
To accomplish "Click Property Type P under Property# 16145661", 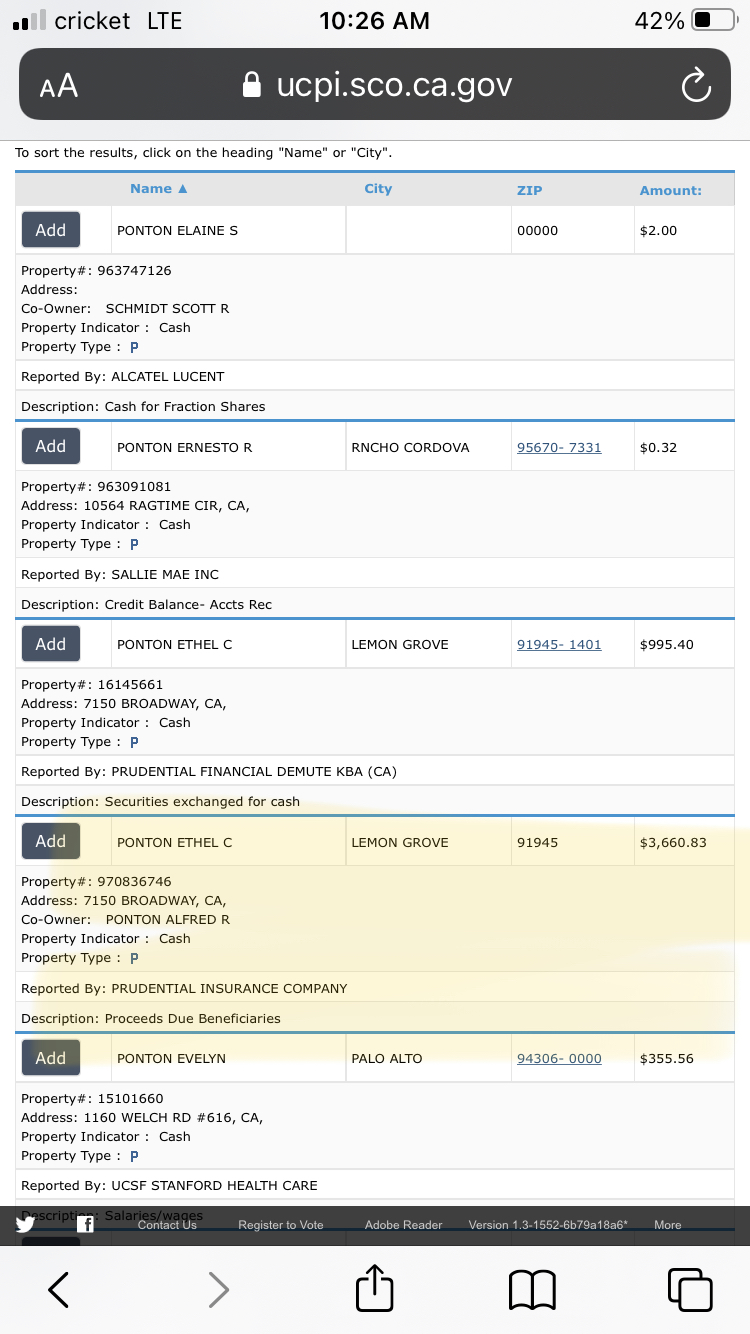I will click(134, 742).
